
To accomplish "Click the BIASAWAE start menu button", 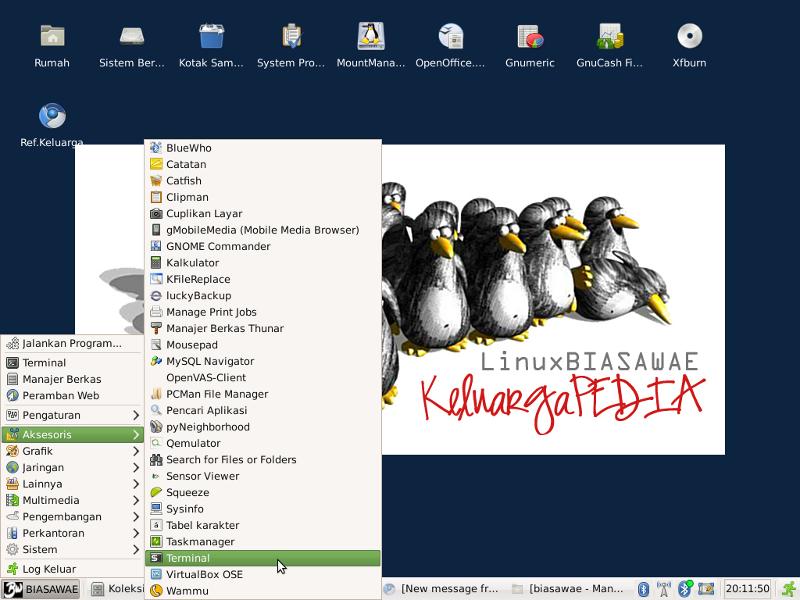I will [41, 589].
